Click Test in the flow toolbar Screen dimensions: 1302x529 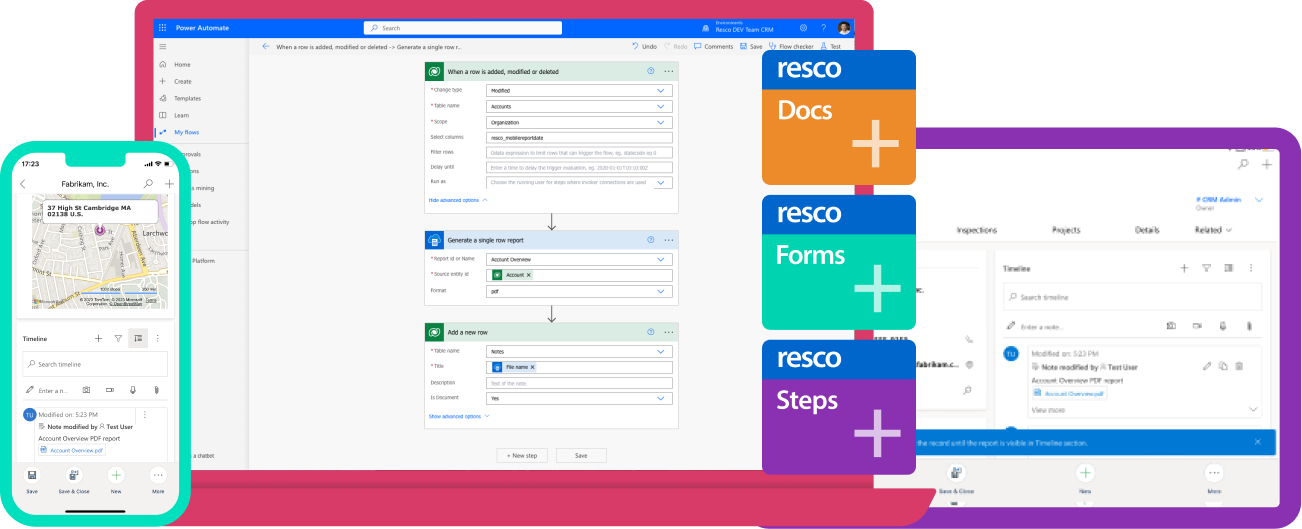point(831,46)
